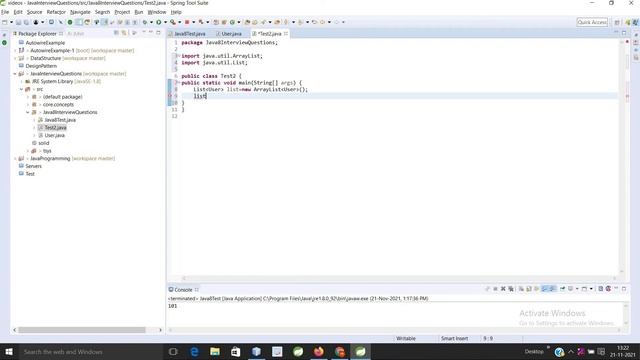Click Display Selected Console monitor icon
Screen dimensions: 640x360
571,289
